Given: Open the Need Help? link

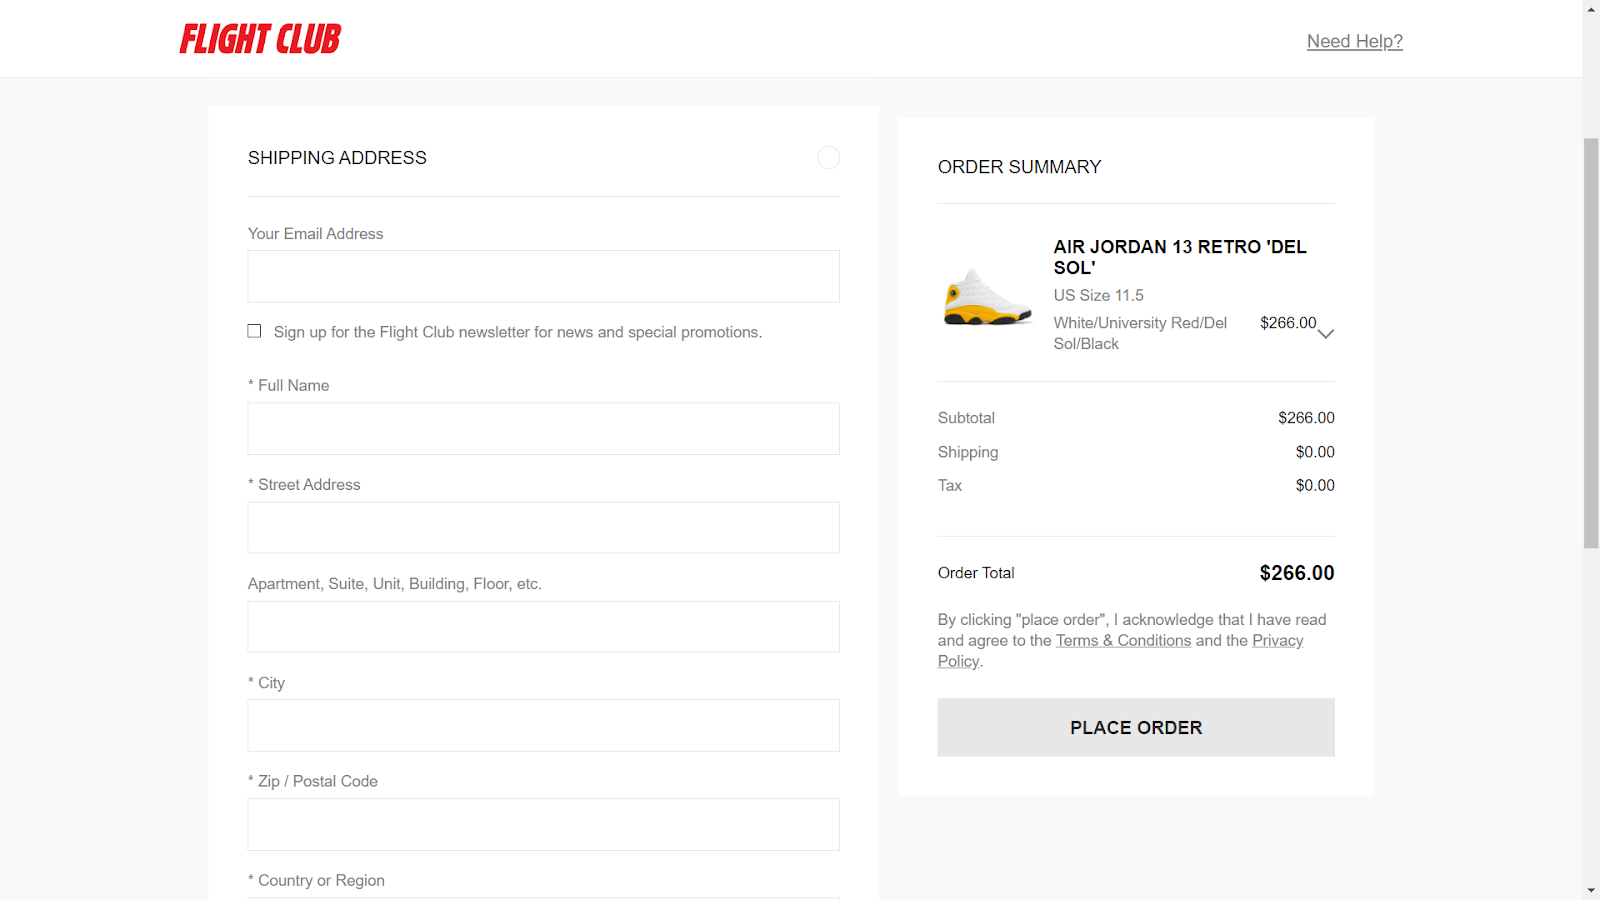Looking at the screenshot, I should pyautogui.click(x=1355, y=41).
